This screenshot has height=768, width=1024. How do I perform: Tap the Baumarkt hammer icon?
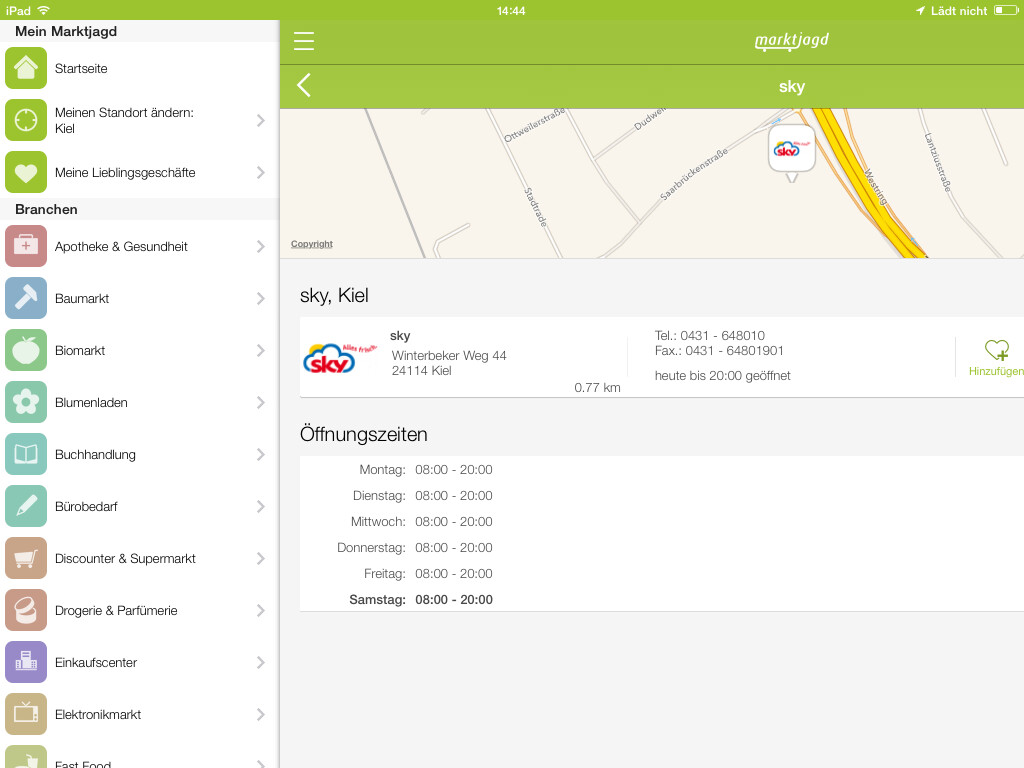26,298
